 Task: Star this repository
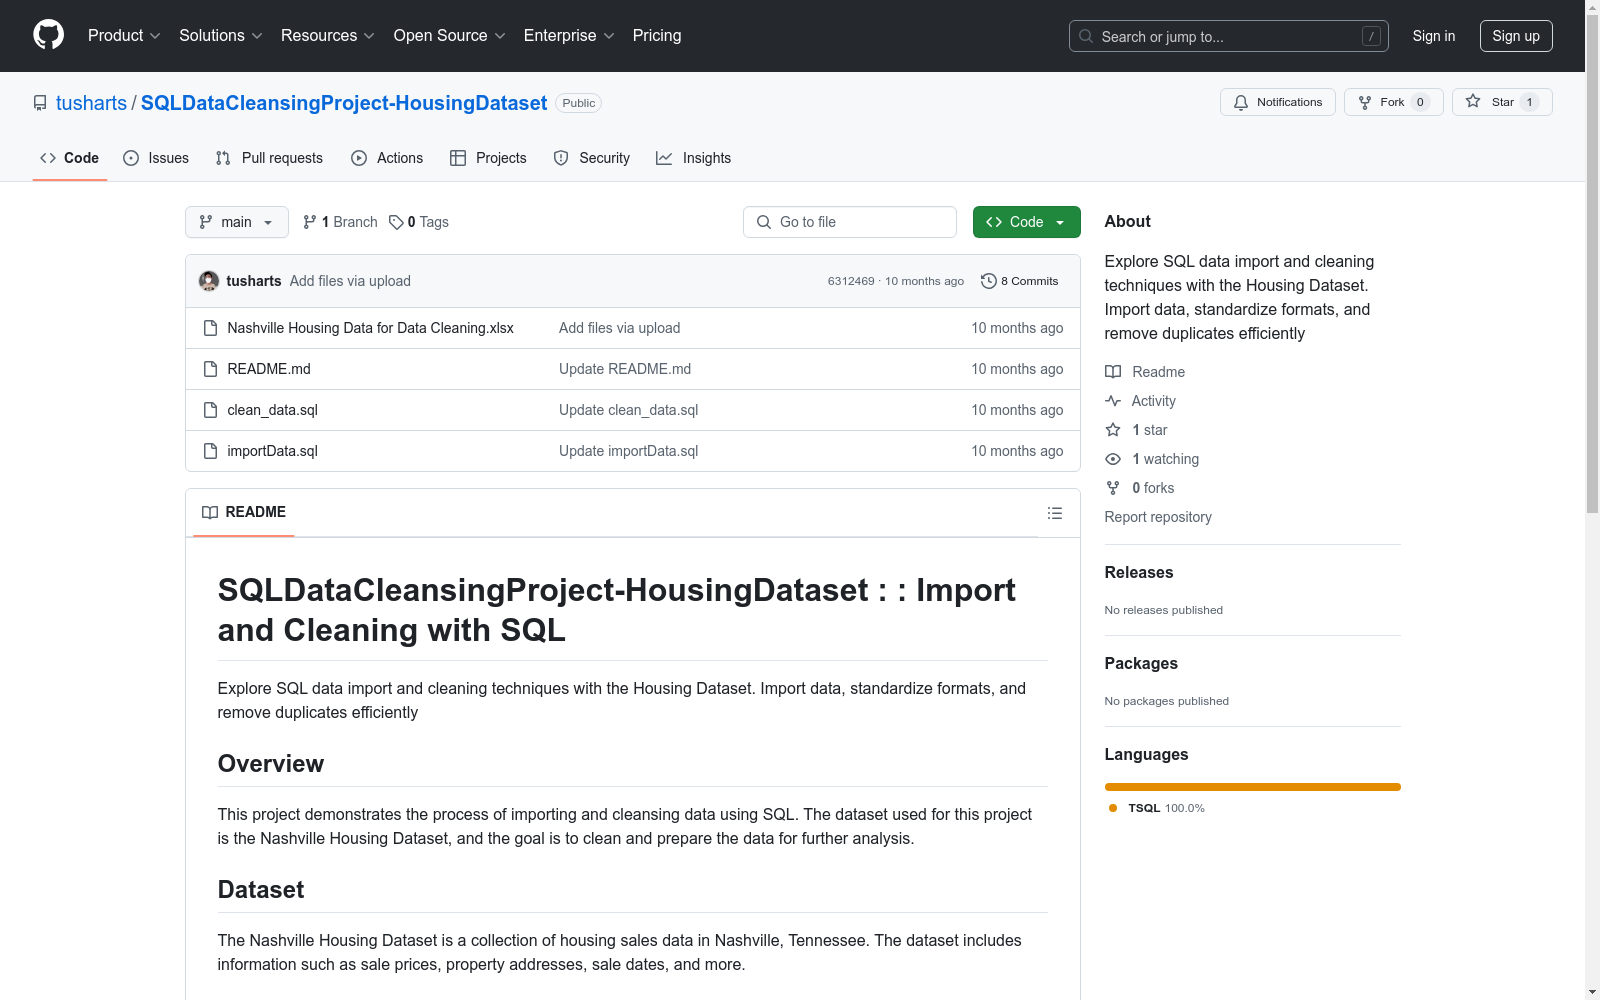1502,102
